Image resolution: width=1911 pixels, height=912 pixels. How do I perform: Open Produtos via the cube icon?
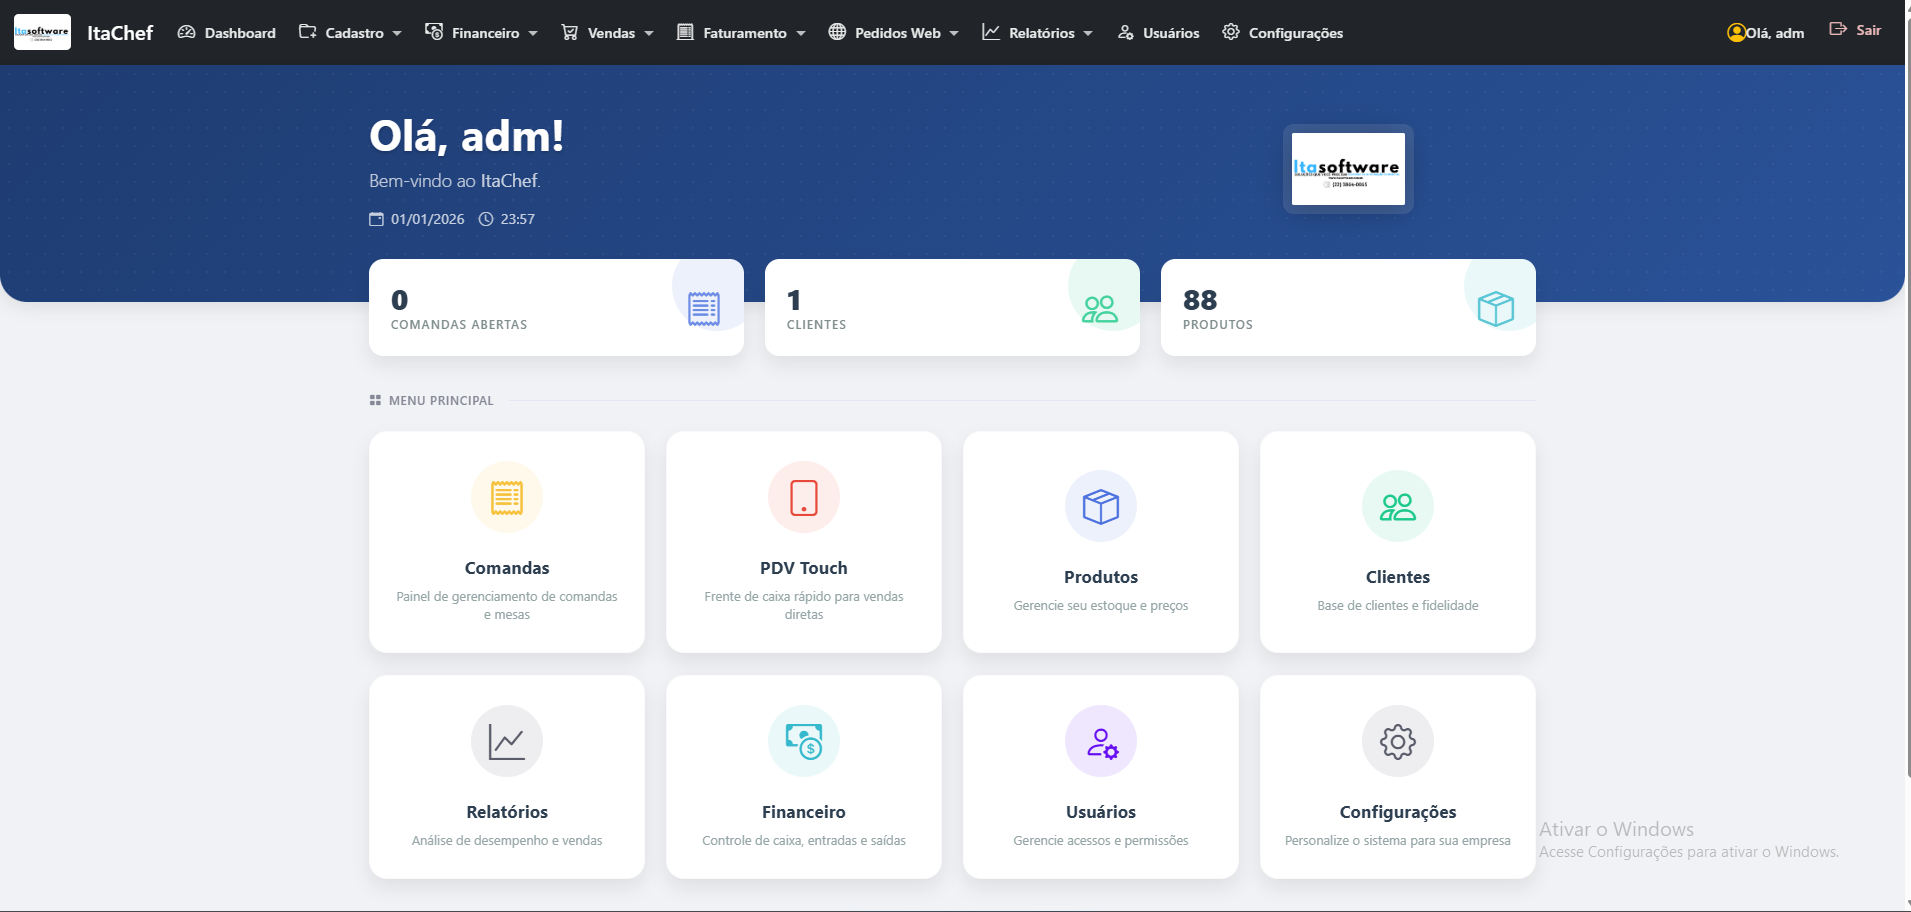click(1100, 506)
